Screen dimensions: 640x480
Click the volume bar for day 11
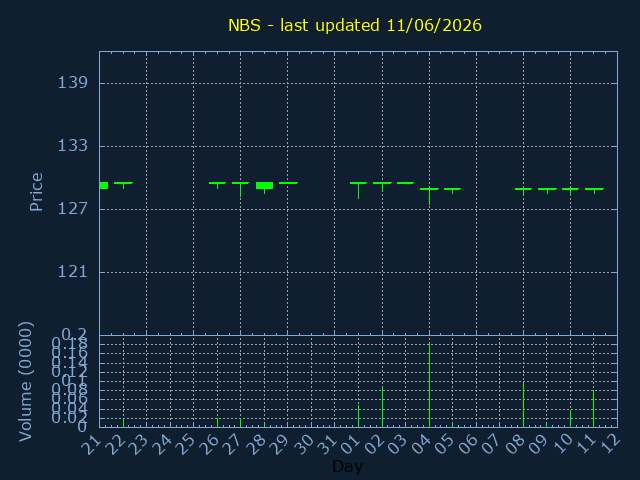594,409
